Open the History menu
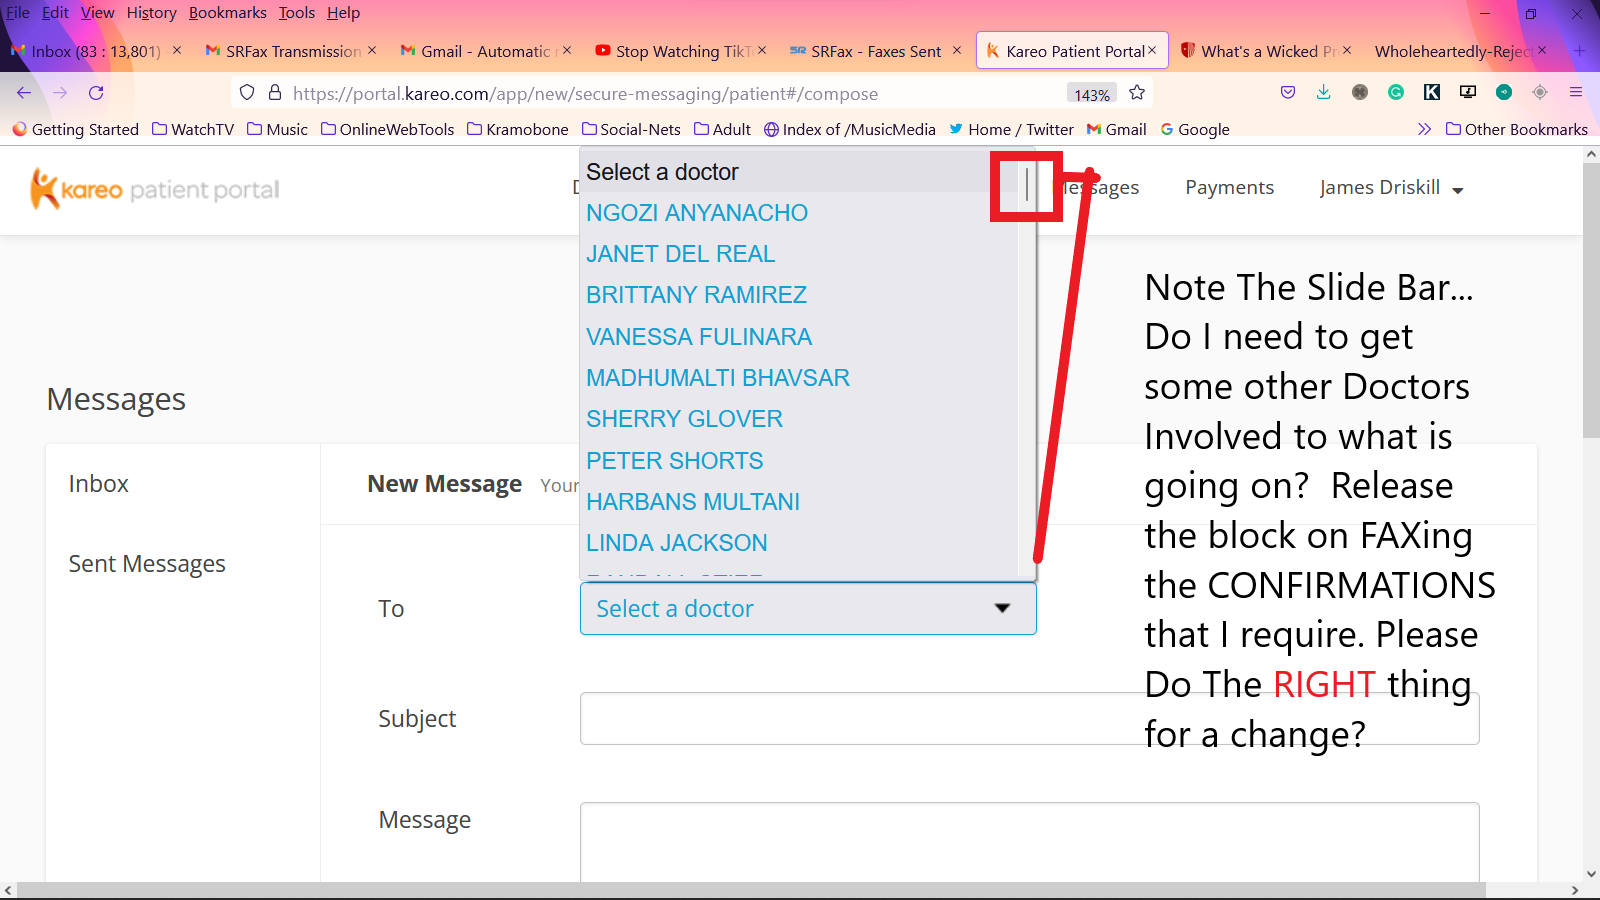The width and height of the screenshot is (1600, 900). point(151,13)
